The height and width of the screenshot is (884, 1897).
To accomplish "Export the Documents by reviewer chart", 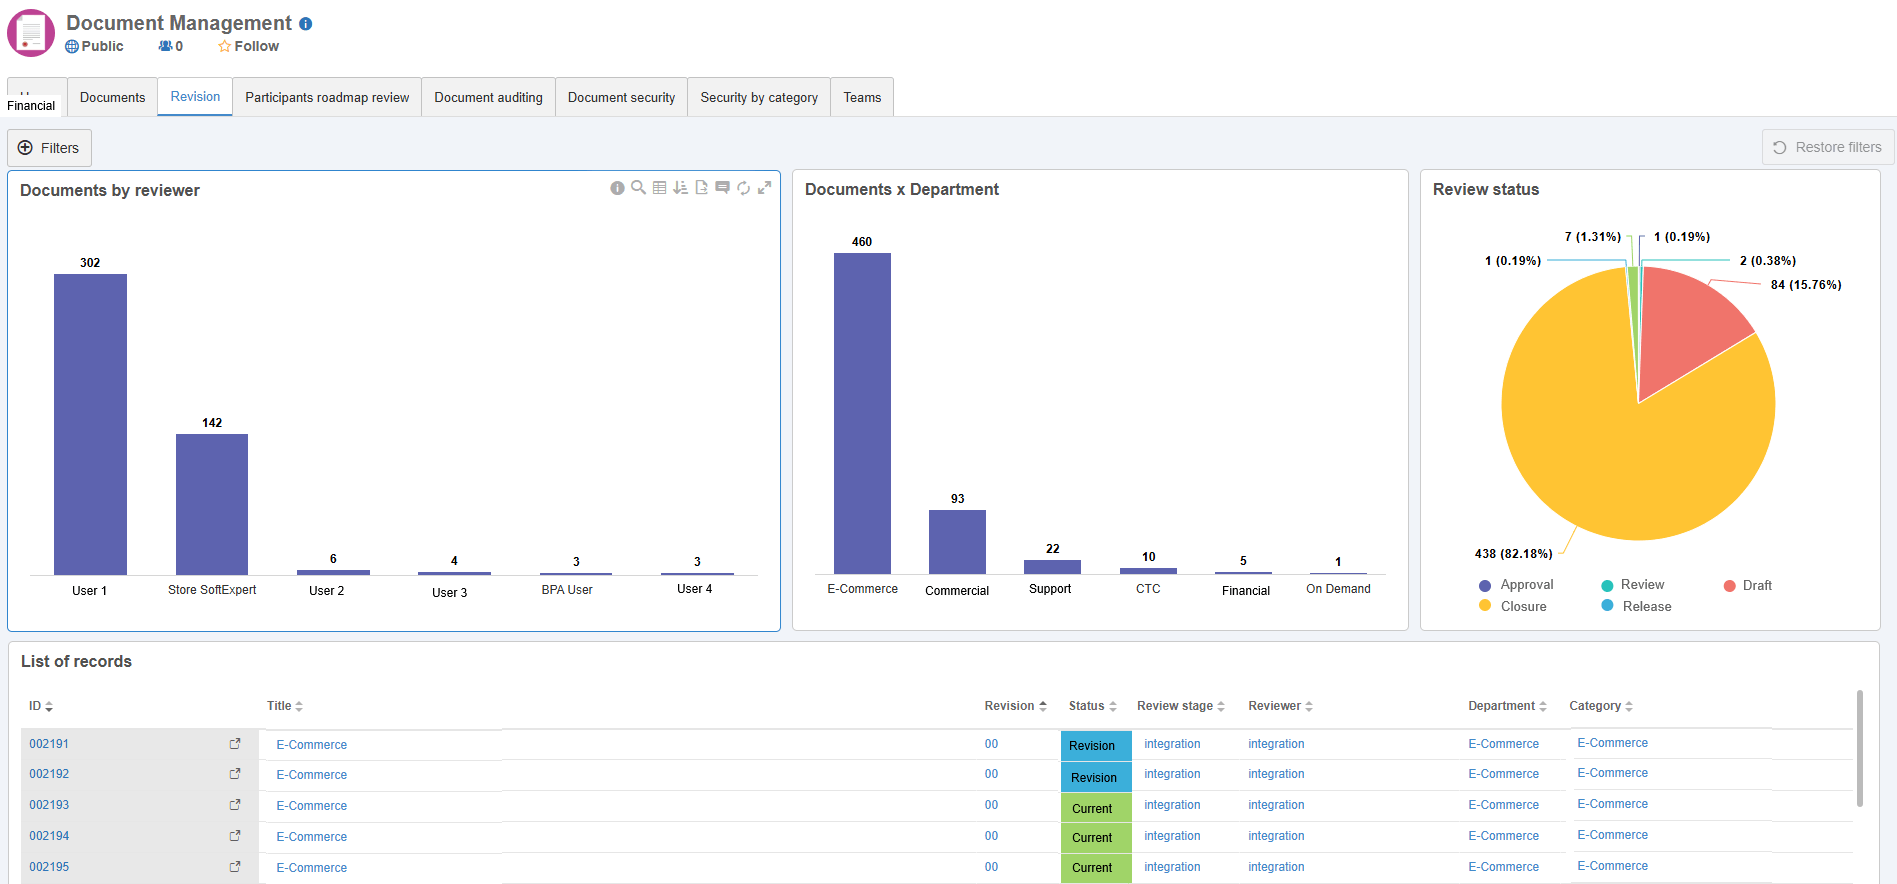I will tap(702, 187).
